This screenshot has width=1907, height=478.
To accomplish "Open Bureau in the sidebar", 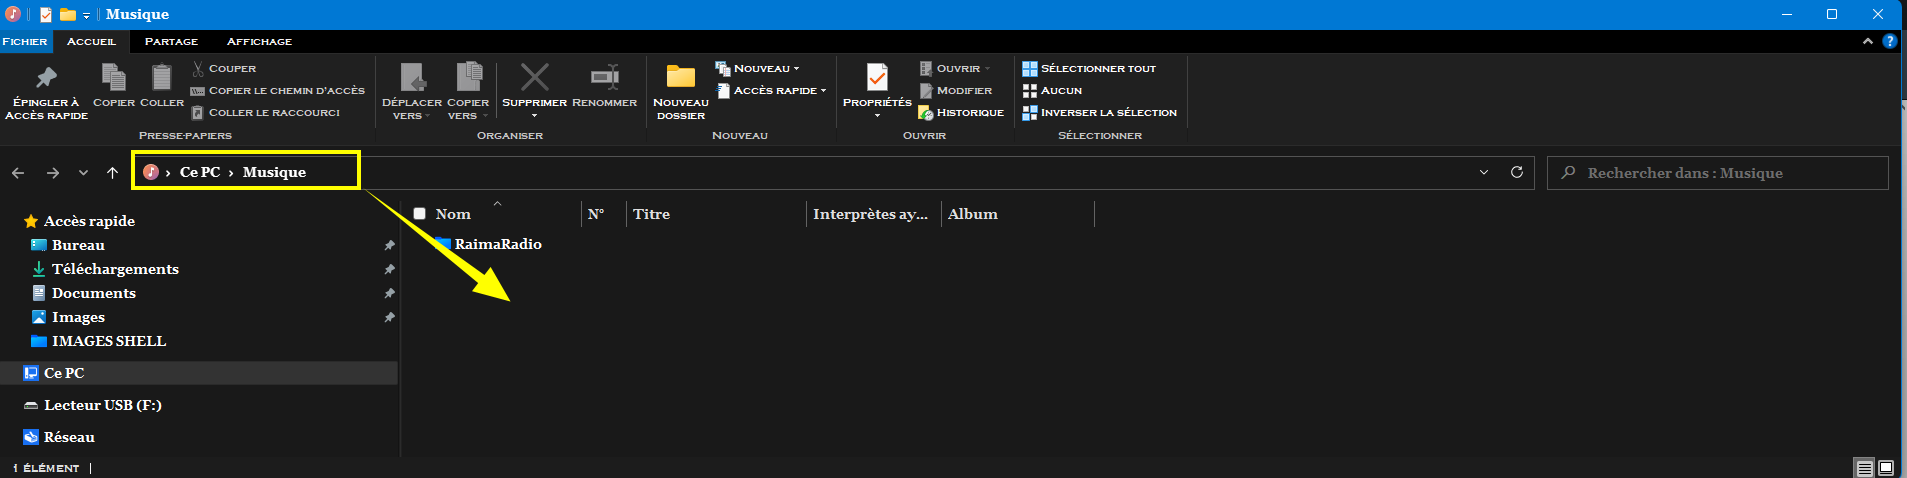I will click(x=78, y=245).
